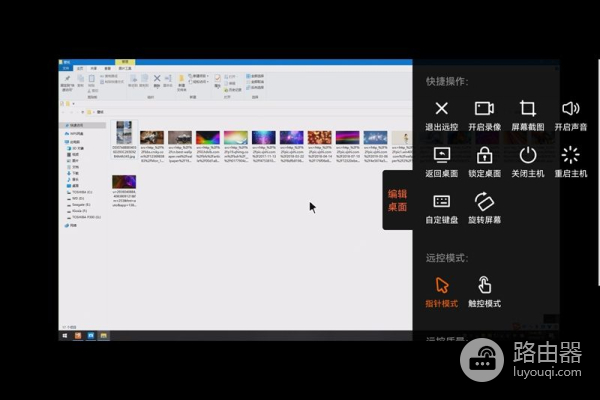600x400 pixels.
Task: Enable sound with 开启声音 toggle
Action: click(571, 109)
